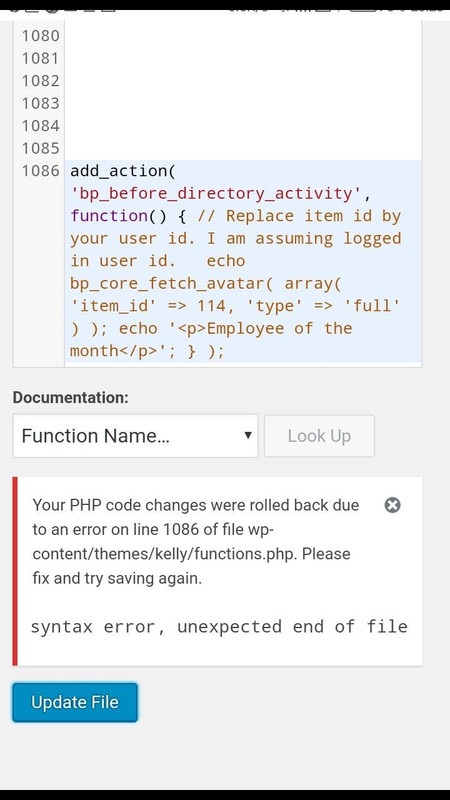Select line number 1085 in the gutter
This screenshot has width=450, height=800.
click(40, 148)
